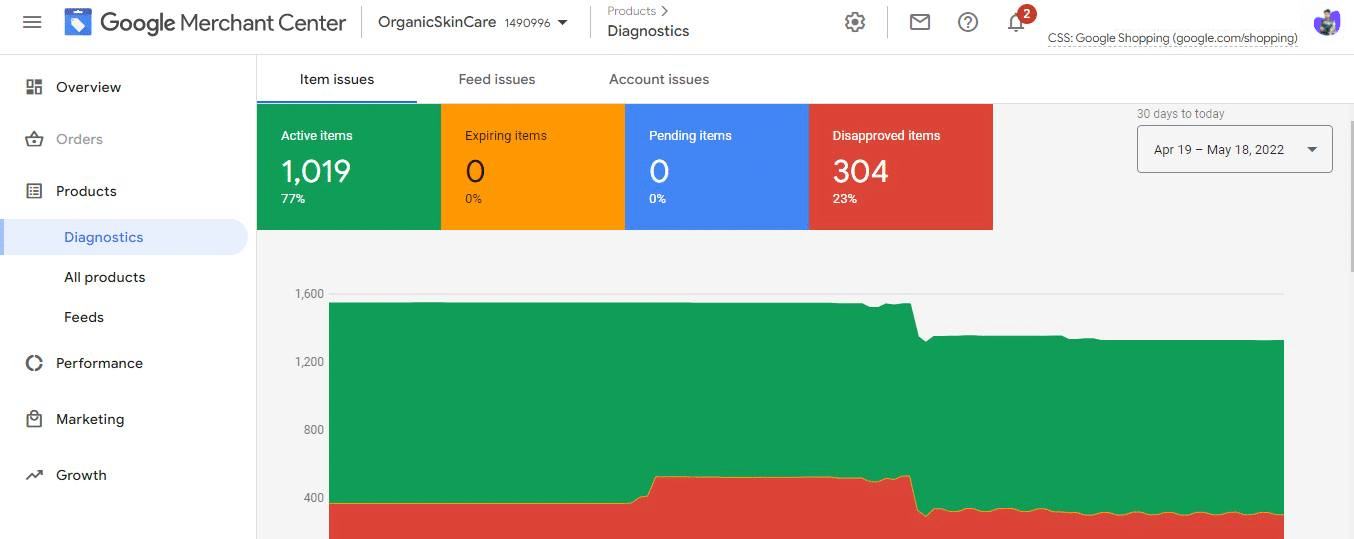
Task: Click the Overview dashboard icon
Action: point(34,87)
